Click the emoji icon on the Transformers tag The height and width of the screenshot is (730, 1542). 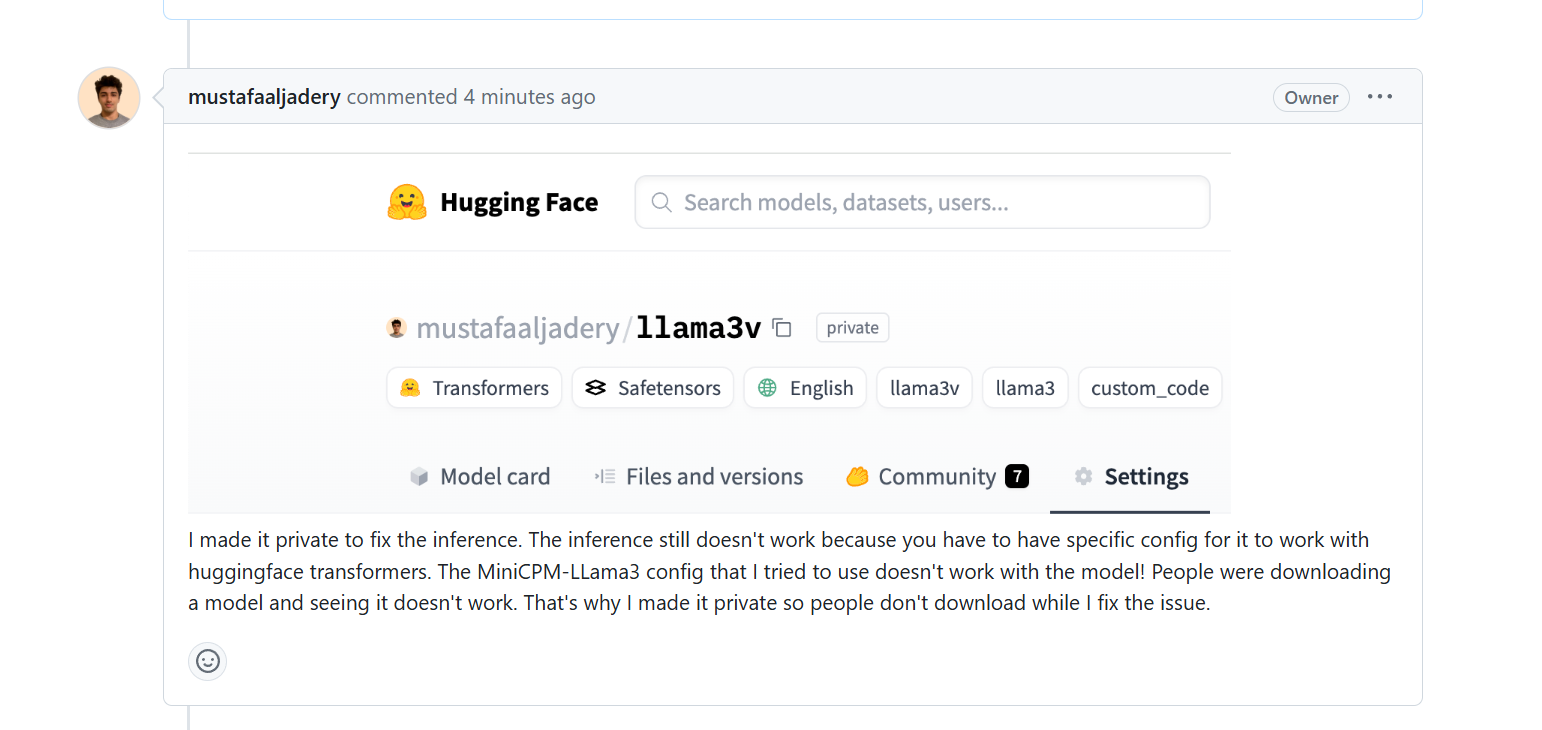(x=409, y=388)
